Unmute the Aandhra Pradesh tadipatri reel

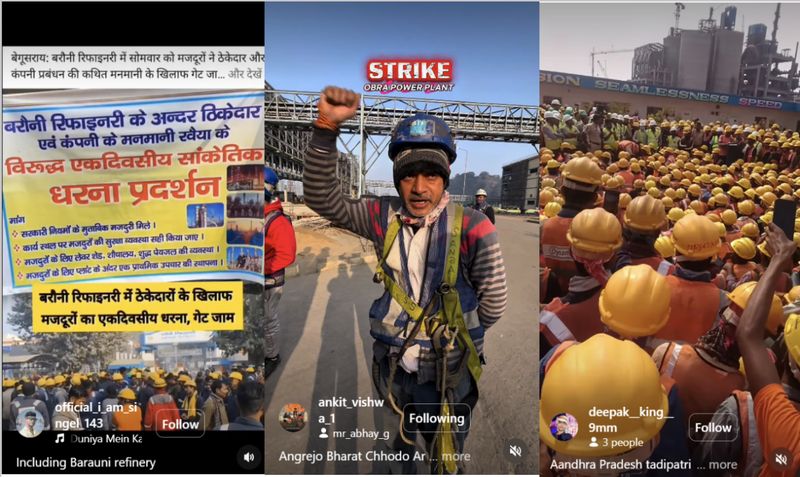click(781, 459)
